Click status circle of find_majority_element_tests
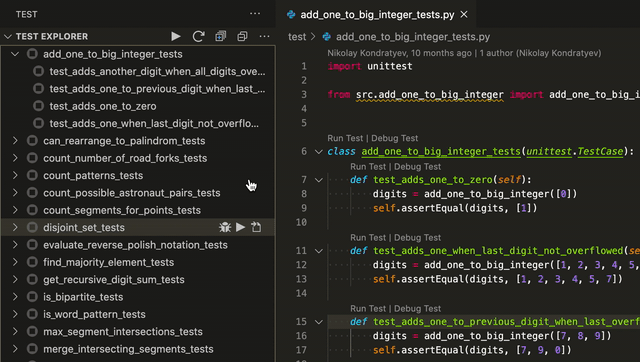Image resolution: width=640 pixels, height=362 pixels. [x=32, y=262]
